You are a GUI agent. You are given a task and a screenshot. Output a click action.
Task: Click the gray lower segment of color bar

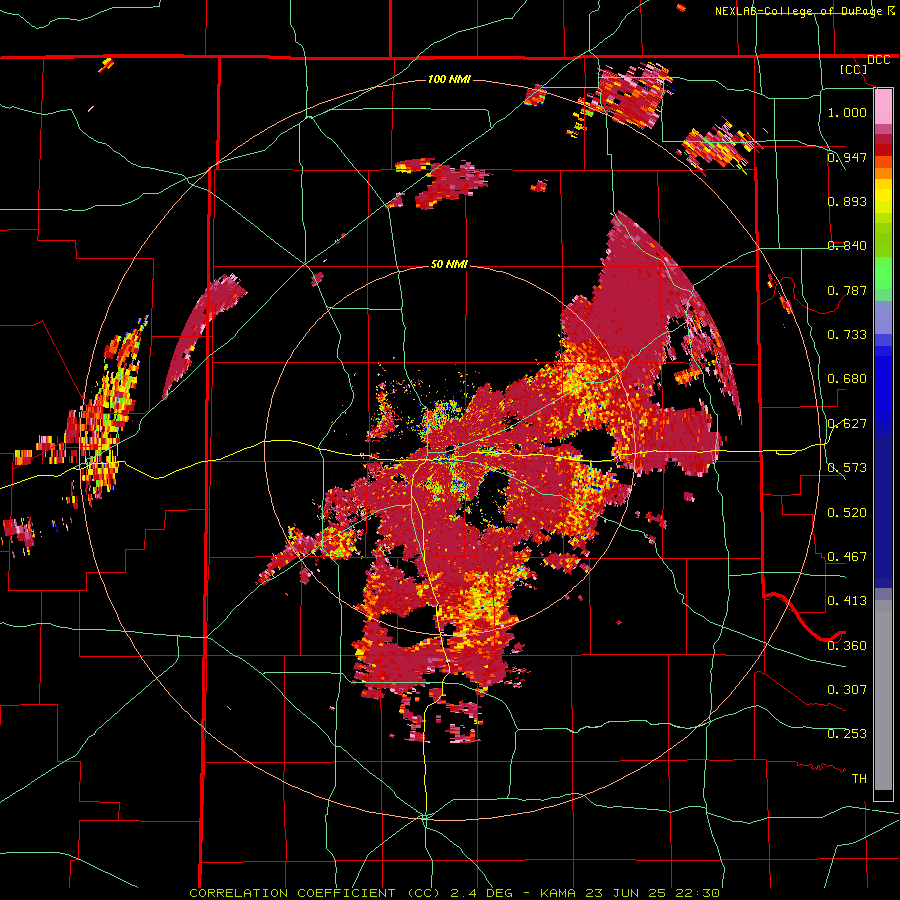point(883,695)
